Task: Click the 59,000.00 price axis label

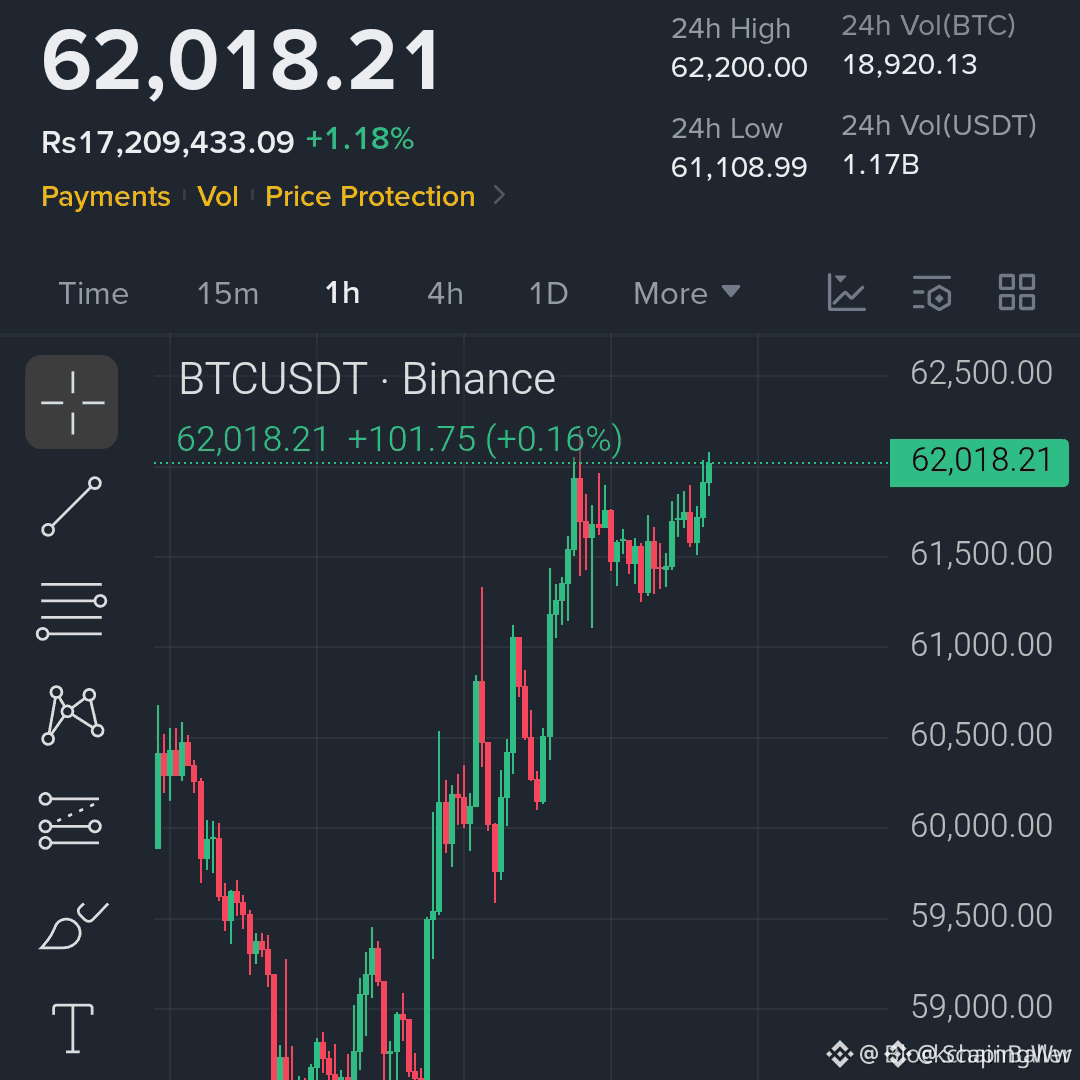Action: tap(982, 1007)
